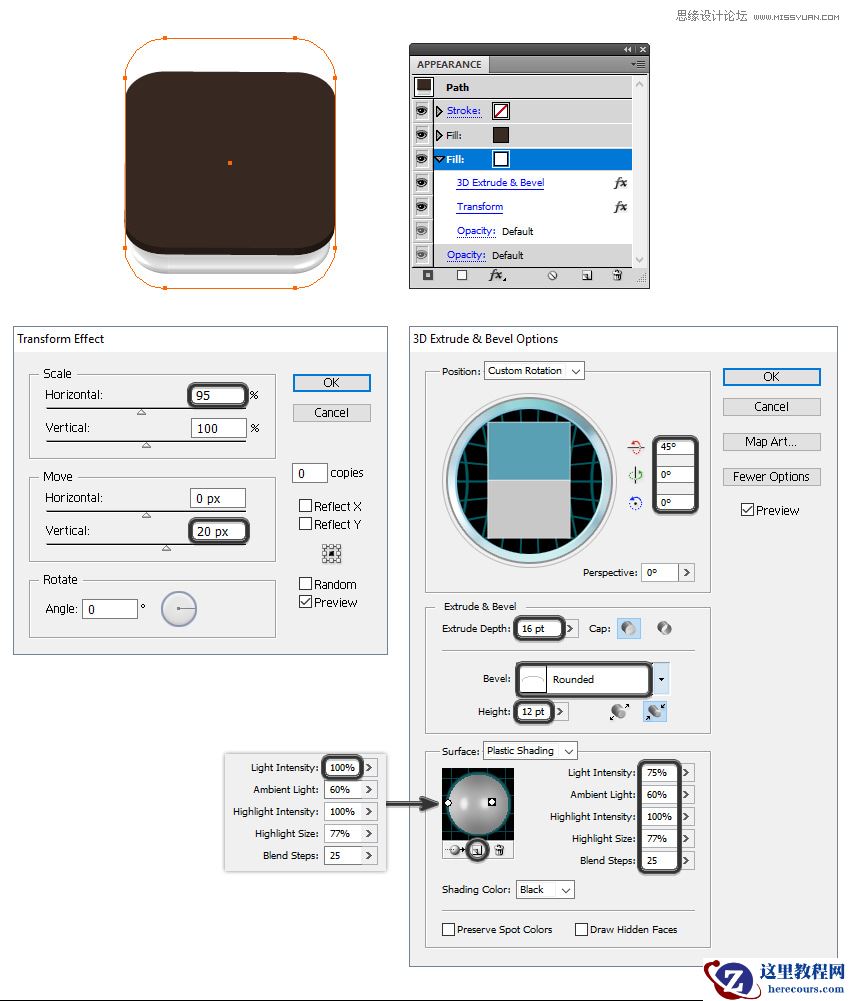Screen dimensions: 850x1001
Task: Click the rotate angle dial
Action: [179, 608]
